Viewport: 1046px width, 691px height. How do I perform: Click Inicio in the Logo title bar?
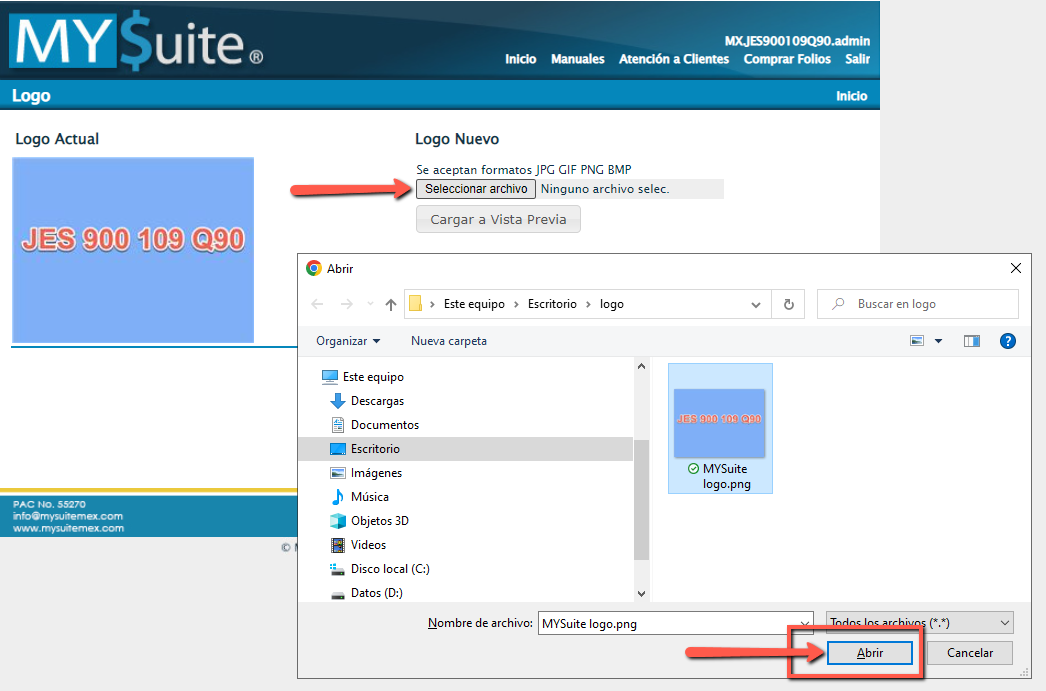[x=852, y=96]
